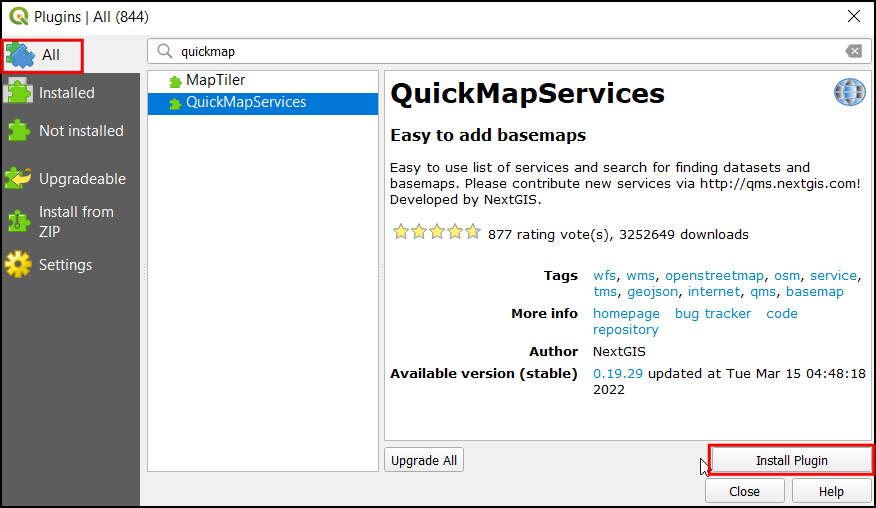This screenshot has height=508, width=876.
Task: Open the service tag link
Action: click(x=833, y=276)
